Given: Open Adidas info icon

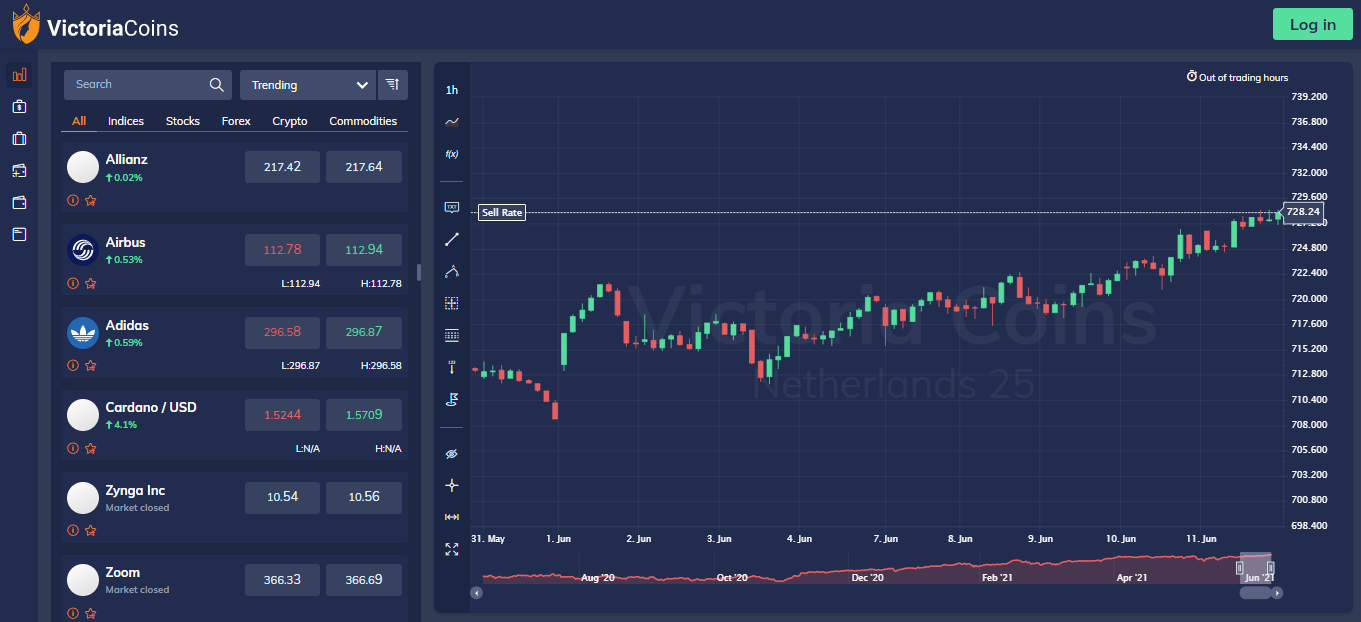Looking at the screenshot, I should click(73, 365).
